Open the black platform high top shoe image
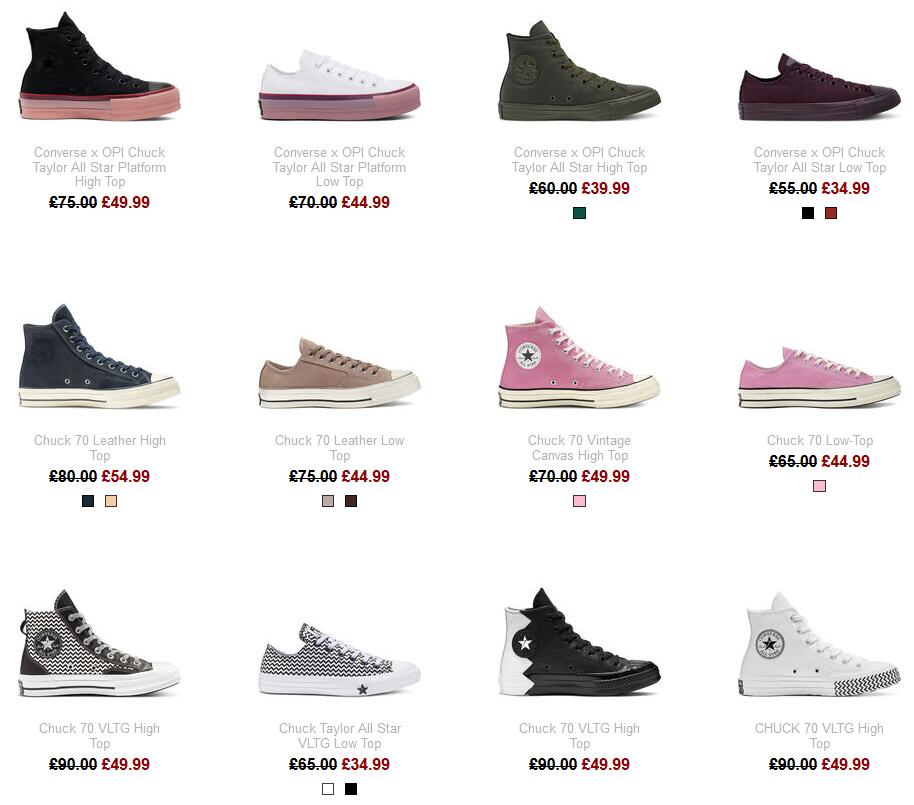The image size is (914, 805). 100,66
